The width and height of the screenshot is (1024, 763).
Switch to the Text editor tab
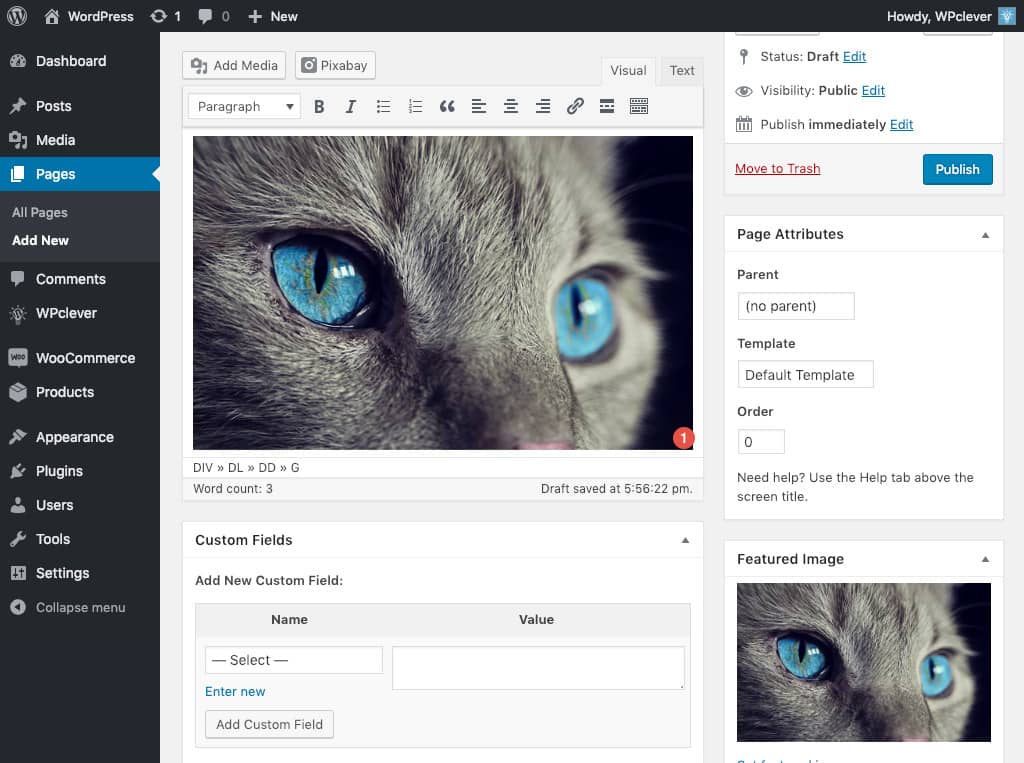coord(682,70)
